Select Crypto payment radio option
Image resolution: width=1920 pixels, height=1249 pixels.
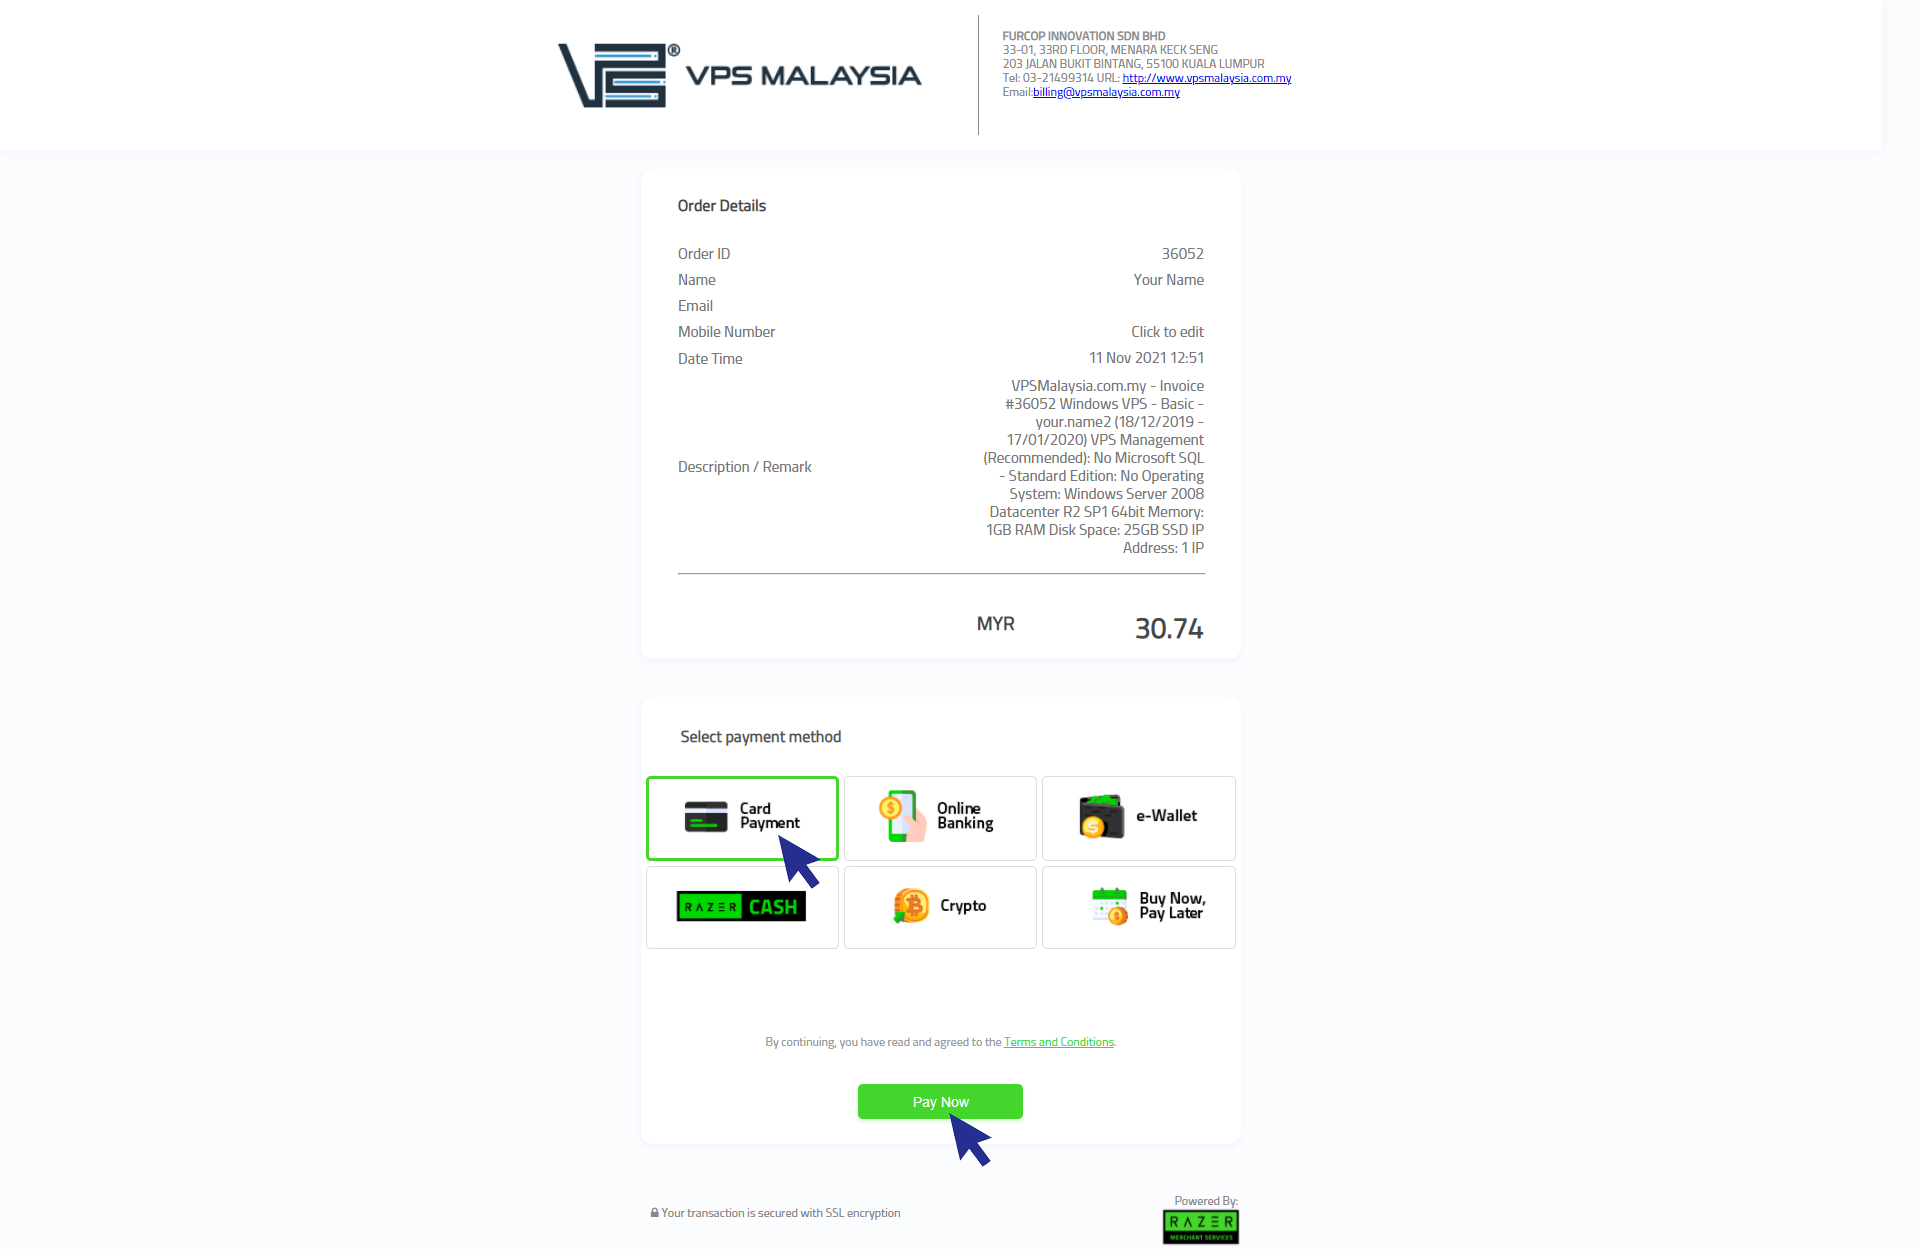point(939,905)
